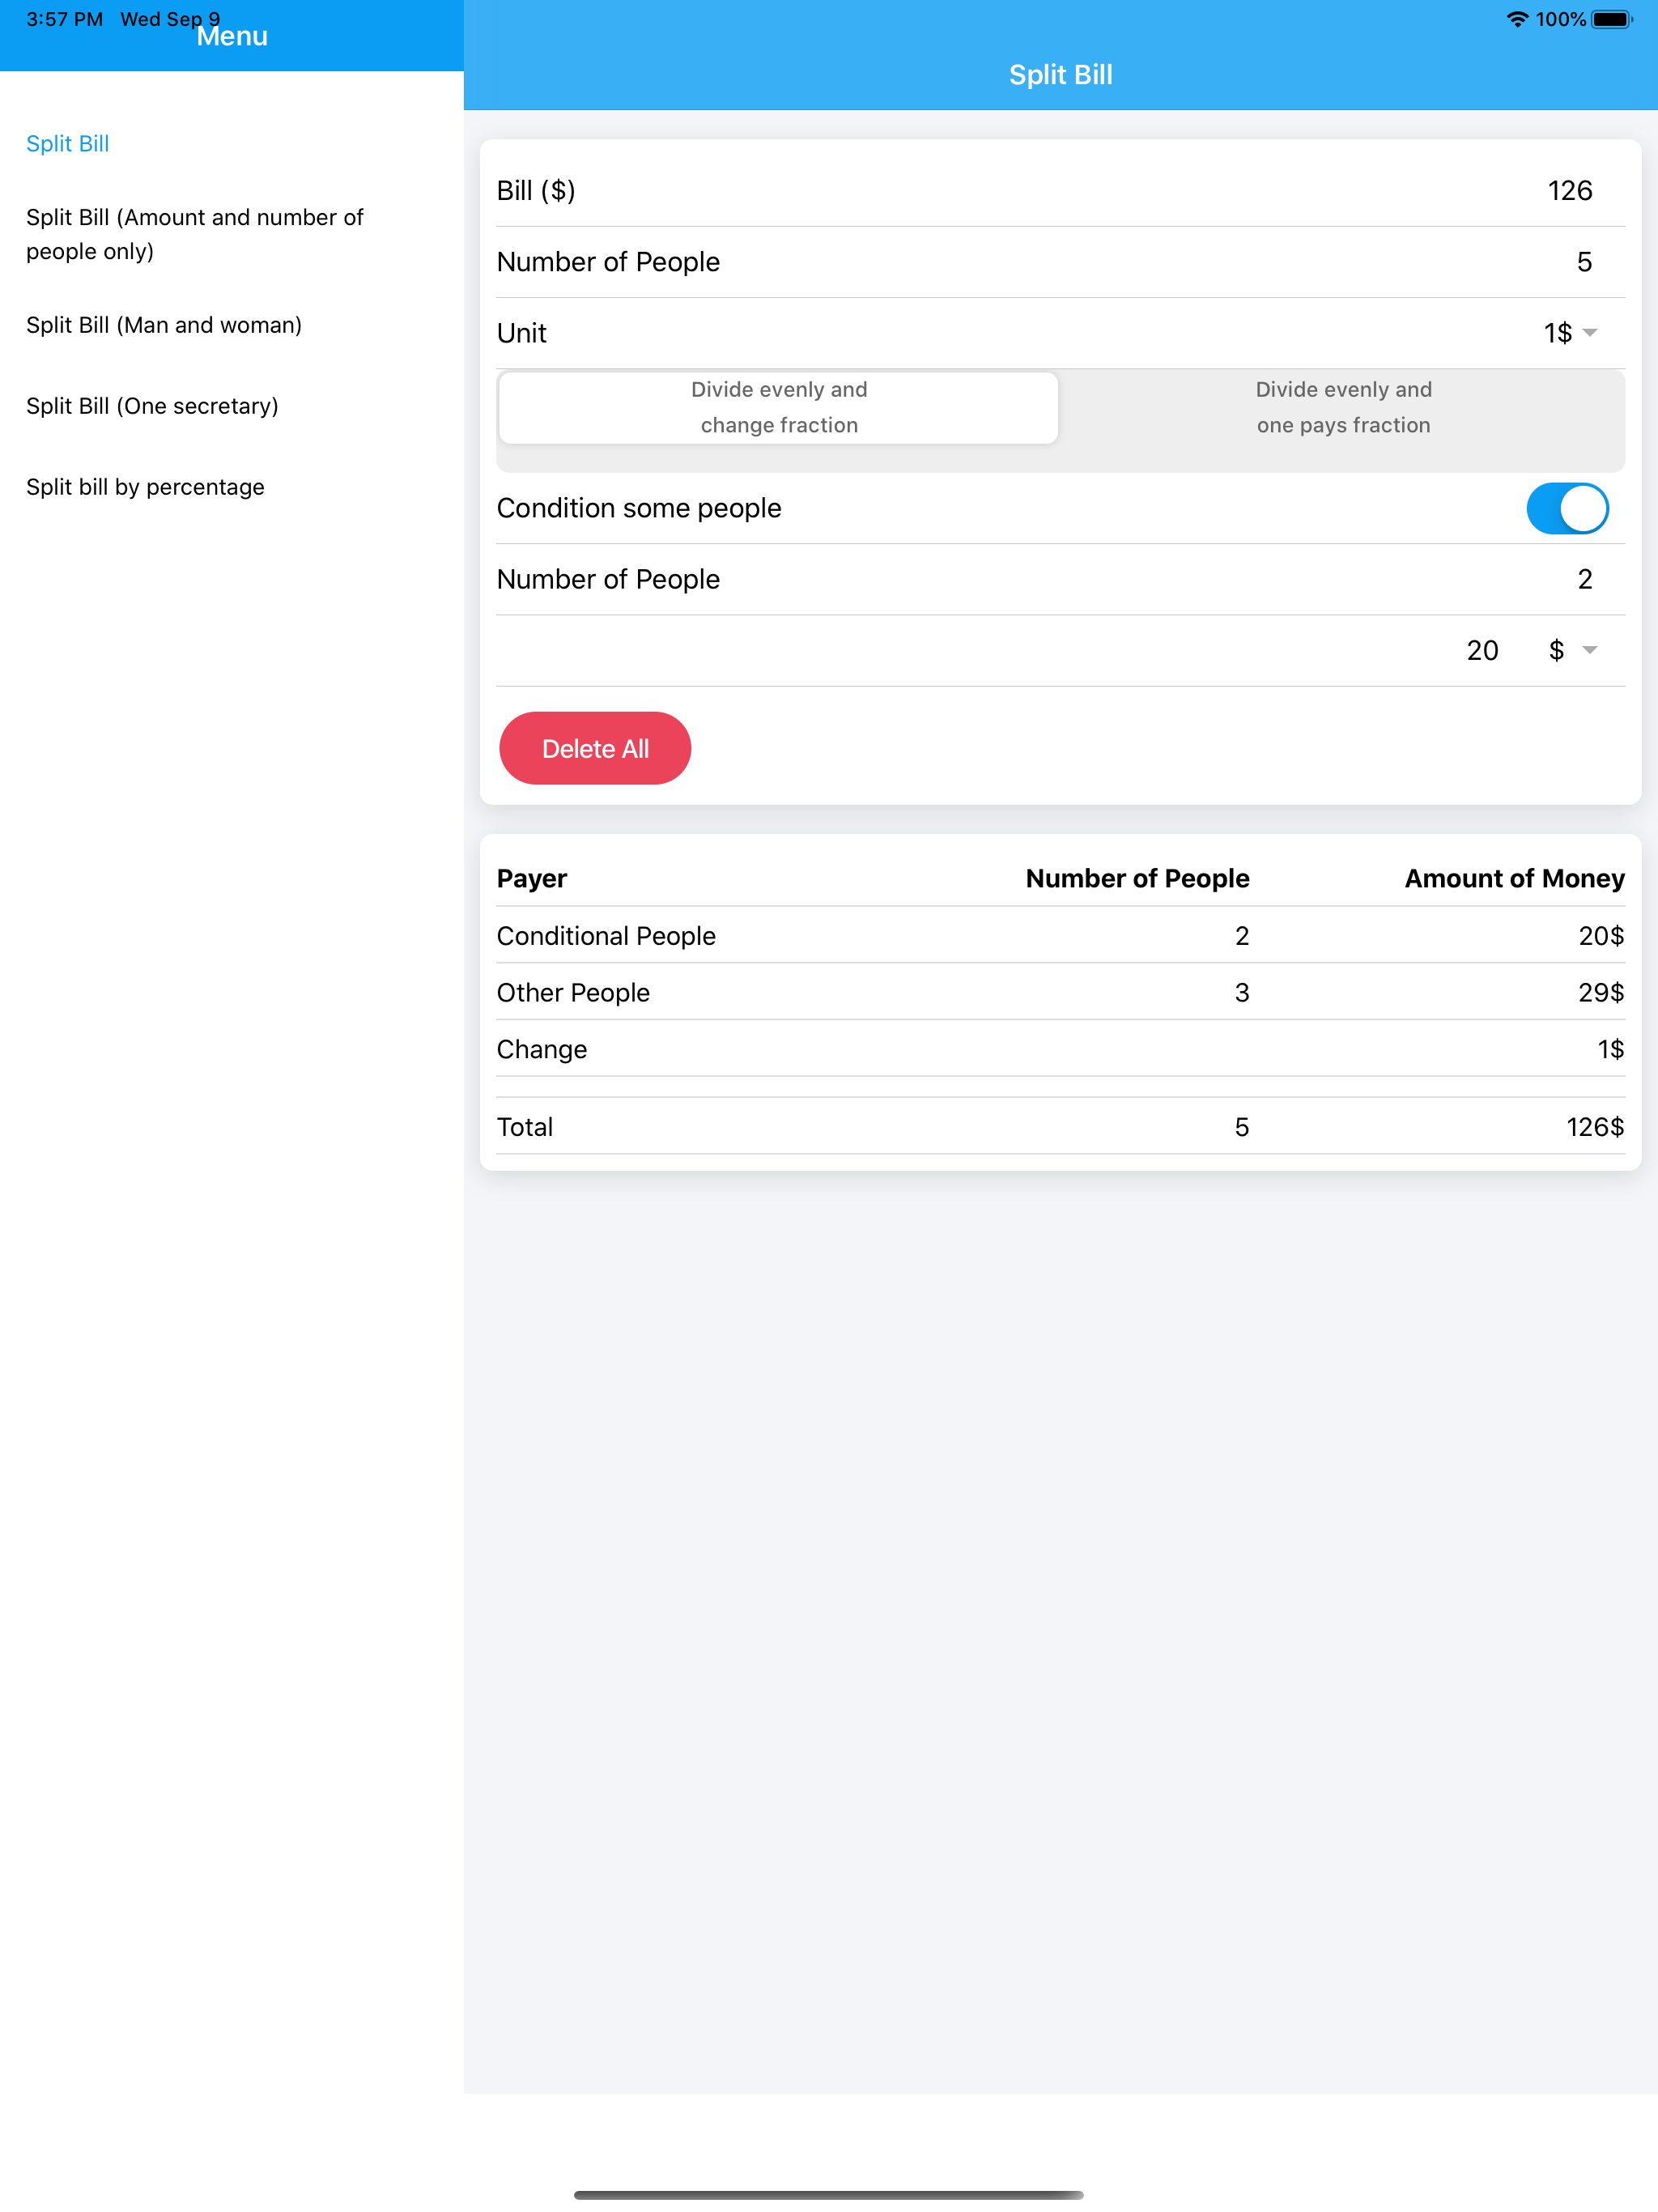The width and height of the screenshot is (1658, 2212).
Task: Click the Wi-Fi status icon
Action: coord(1517,17)
